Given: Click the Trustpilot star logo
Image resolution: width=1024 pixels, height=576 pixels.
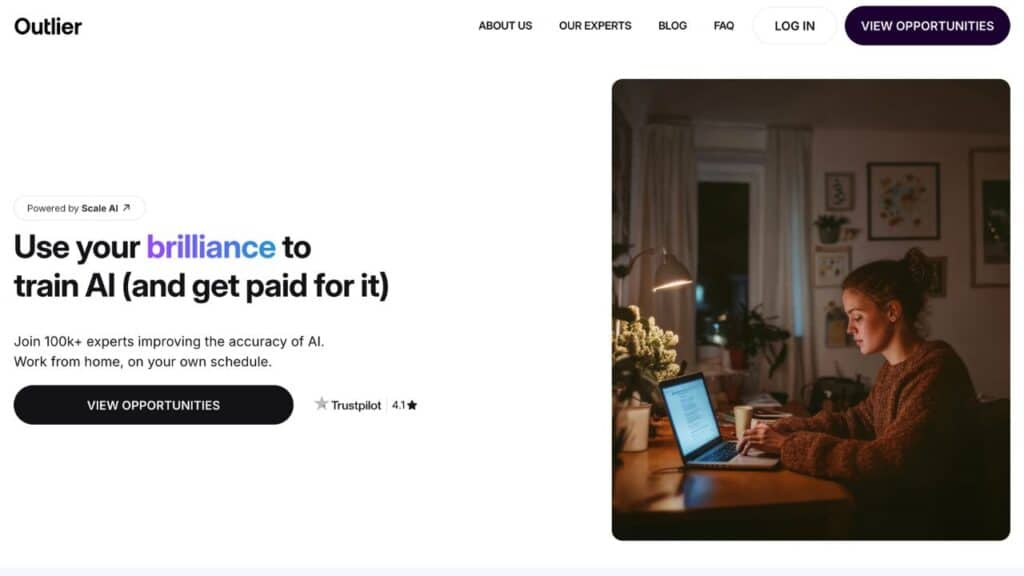Looking at the screenshot, I should point(321,404).
